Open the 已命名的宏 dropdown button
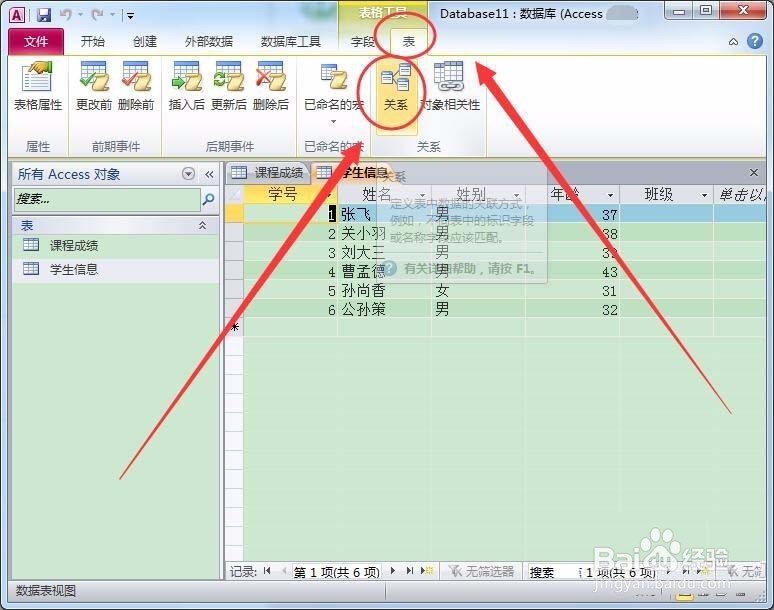The width and height of the screenshot is (774, 610). 334,94
